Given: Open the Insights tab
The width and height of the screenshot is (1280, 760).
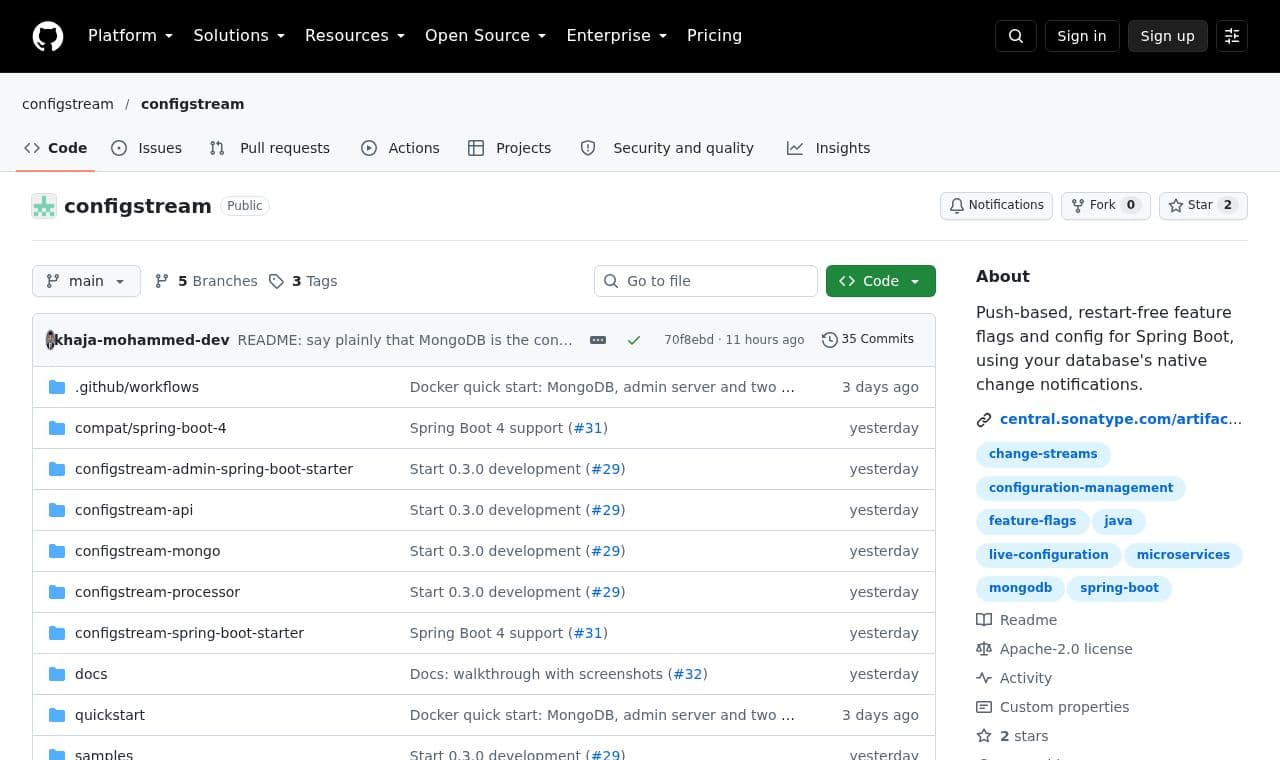Looking at the screenshot, I should click(828, 148).
